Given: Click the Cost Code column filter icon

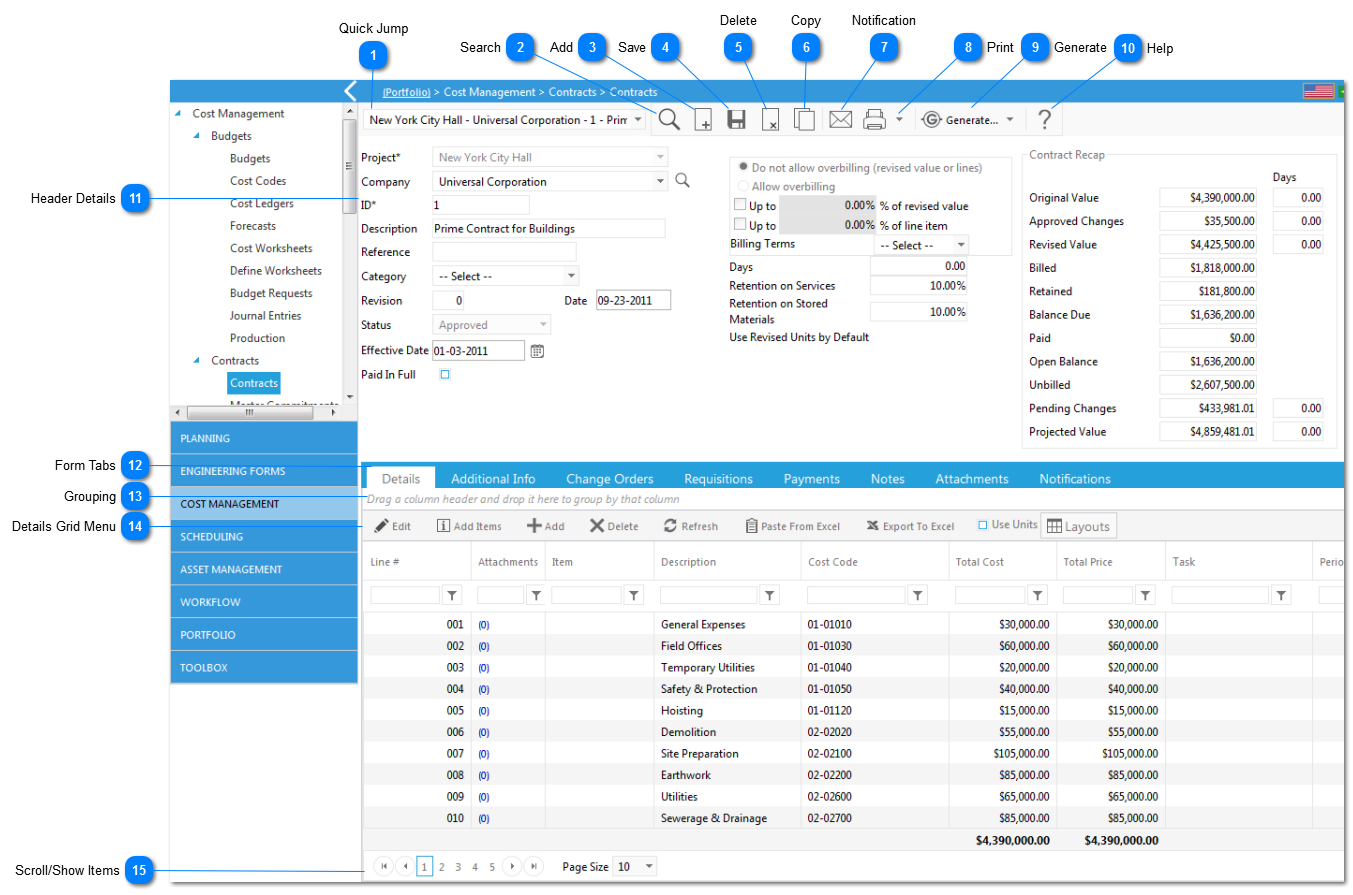Looking at the screenshot, I should coord(917,595).
